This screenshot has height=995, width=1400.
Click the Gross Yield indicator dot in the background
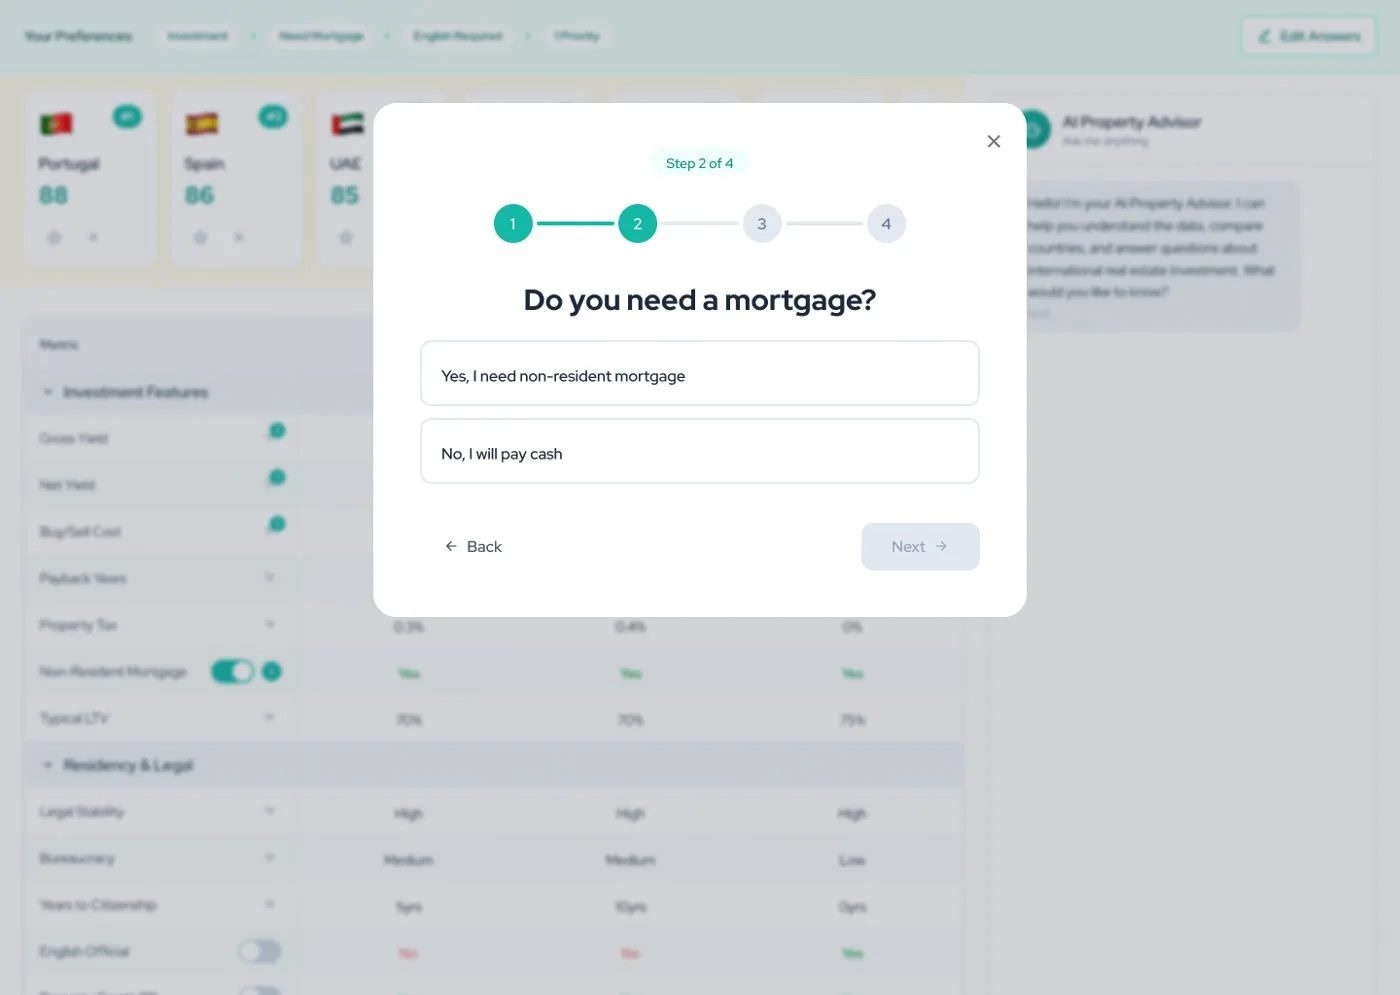[277, 431]
